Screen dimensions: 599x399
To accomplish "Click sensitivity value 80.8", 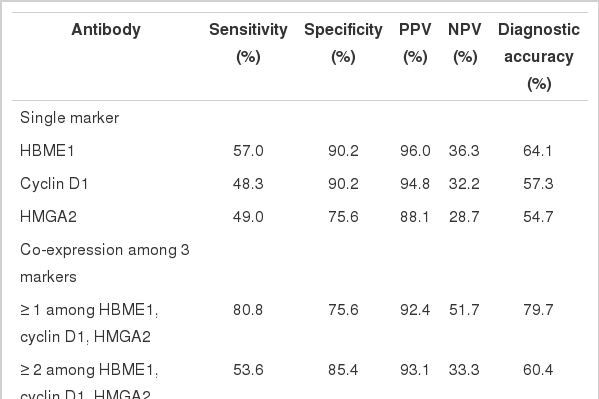I will coord(248,310).
